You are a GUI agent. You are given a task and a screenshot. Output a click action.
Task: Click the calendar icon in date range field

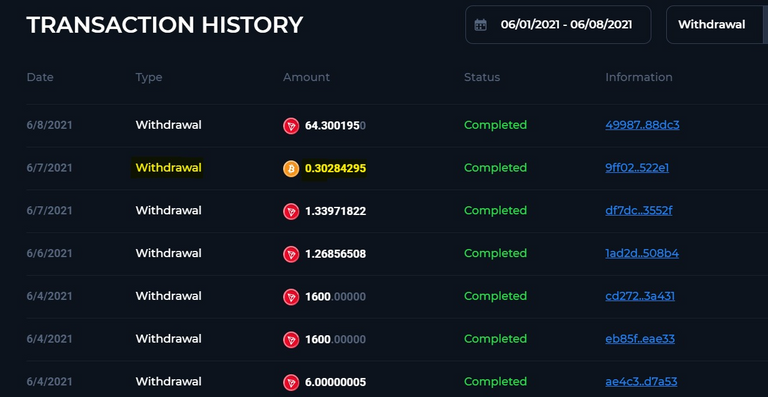point(480,25)
